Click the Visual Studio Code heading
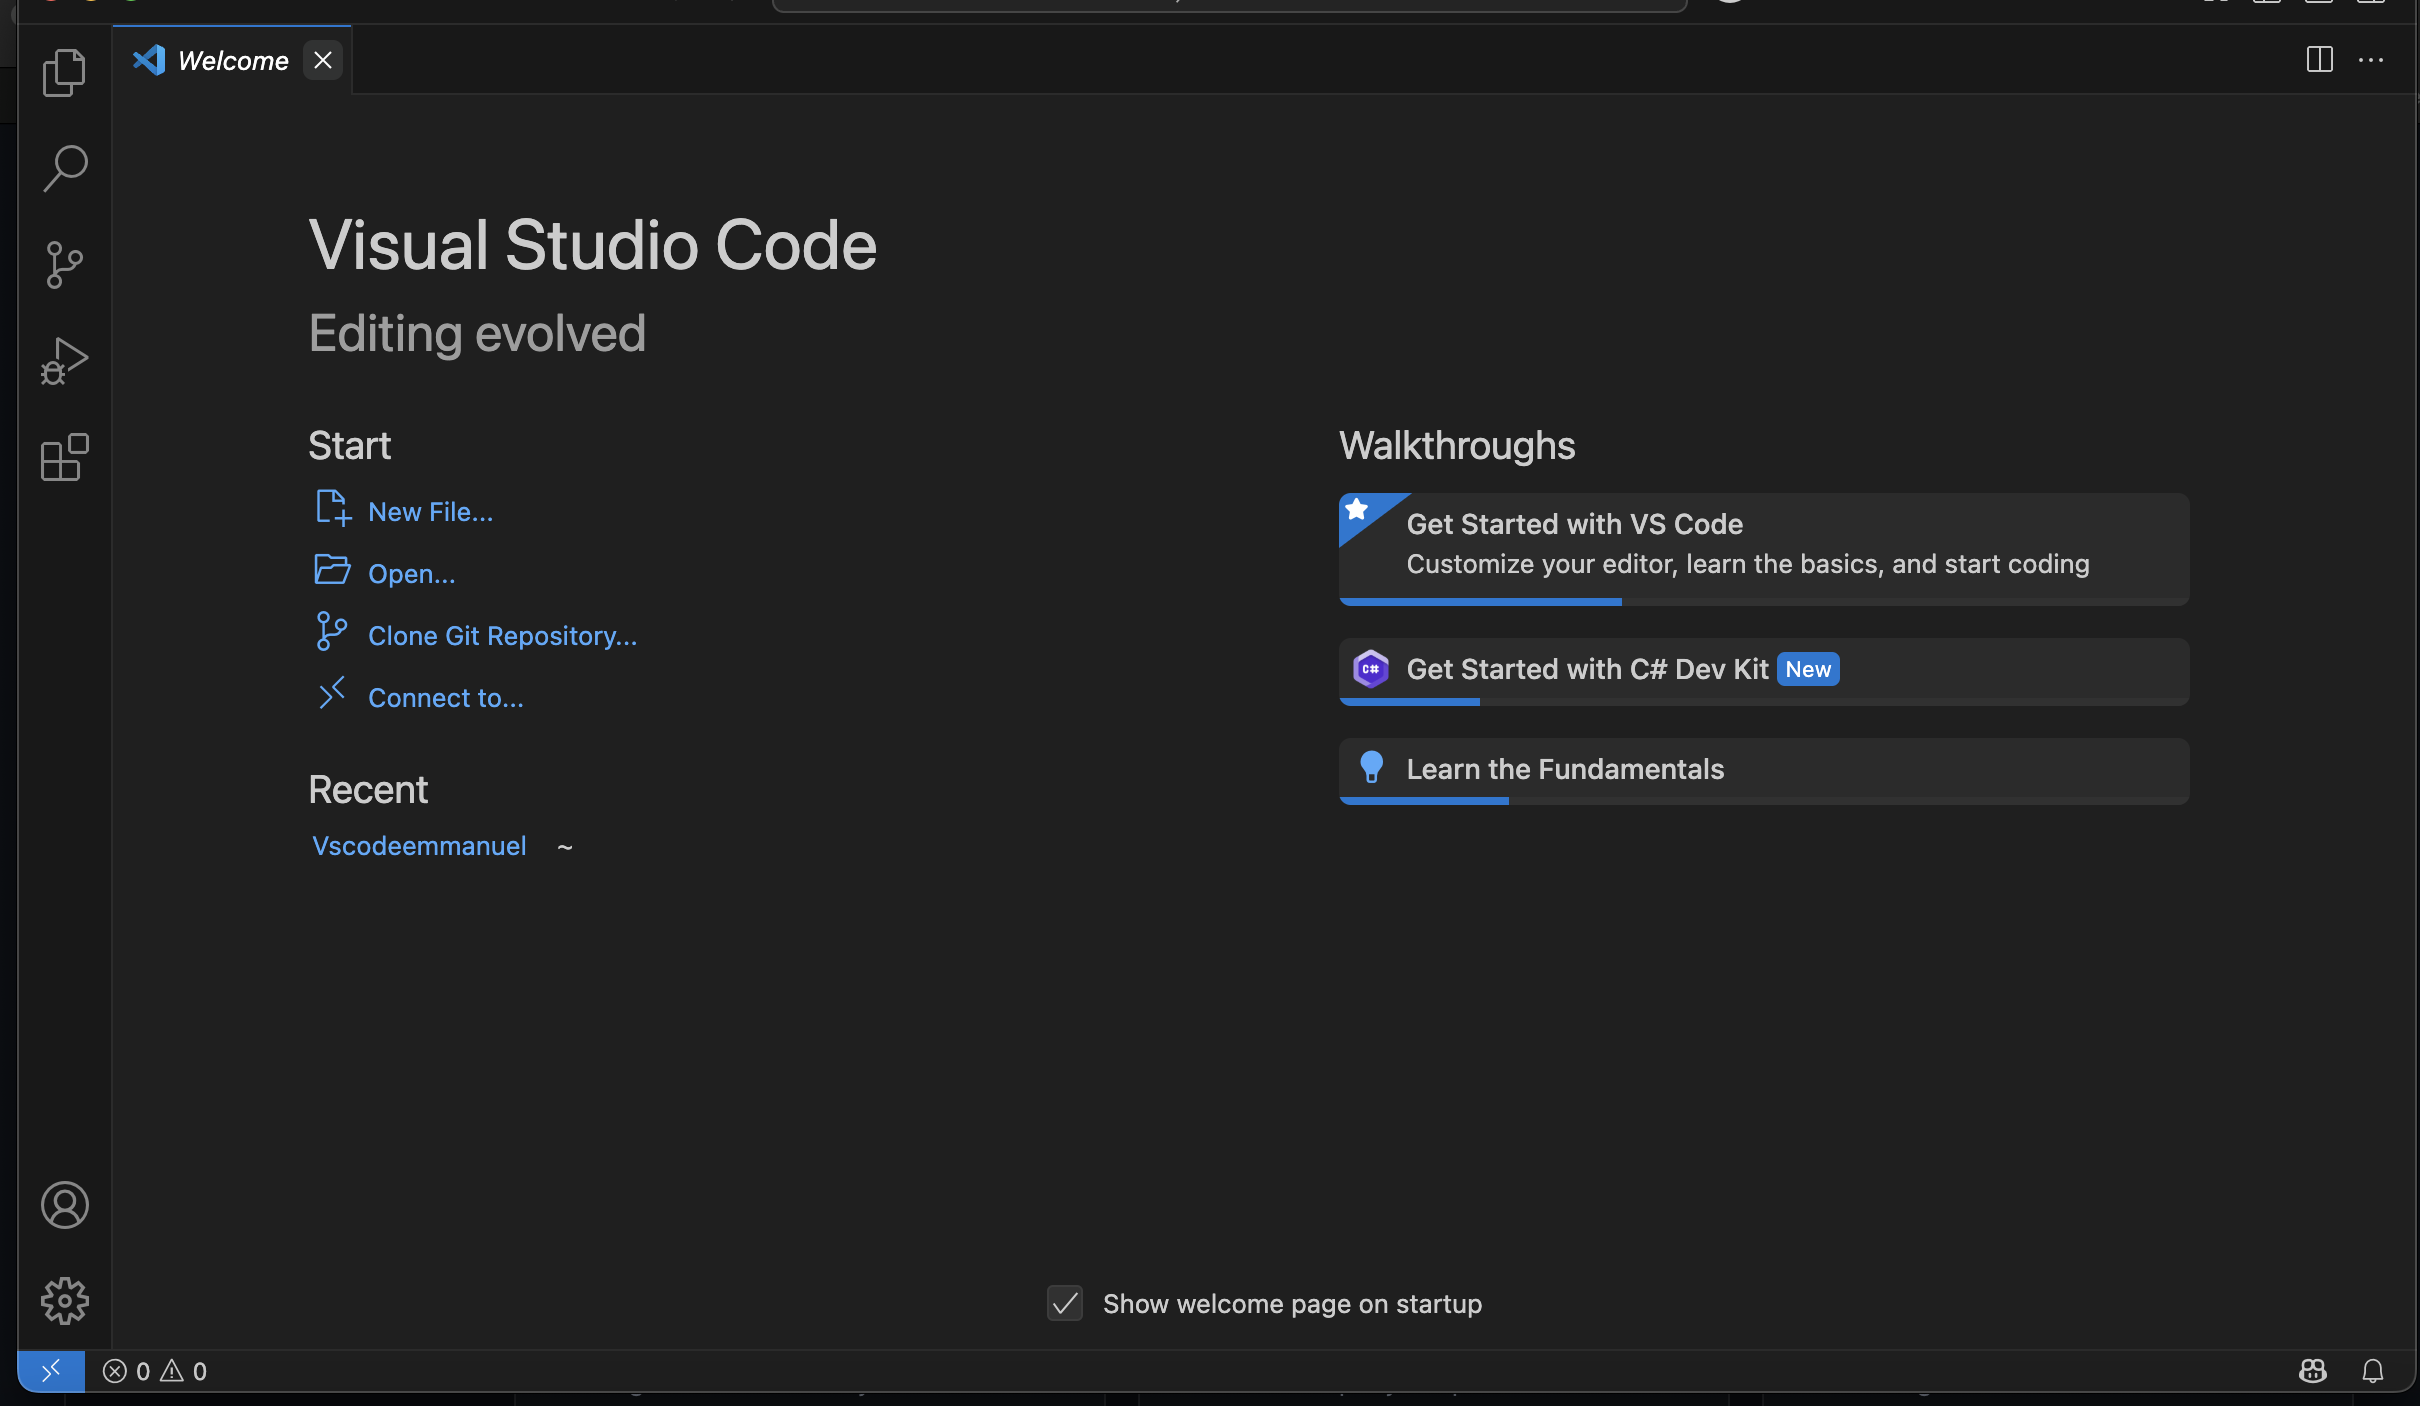Image resolution: width=2420 pixels, height=1406 pixels. [593, 245]
